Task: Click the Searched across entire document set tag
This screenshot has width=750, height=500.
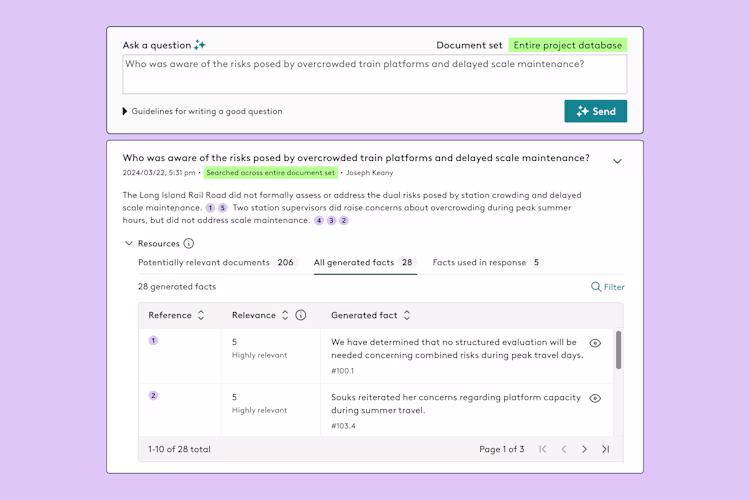Action: 271,173
